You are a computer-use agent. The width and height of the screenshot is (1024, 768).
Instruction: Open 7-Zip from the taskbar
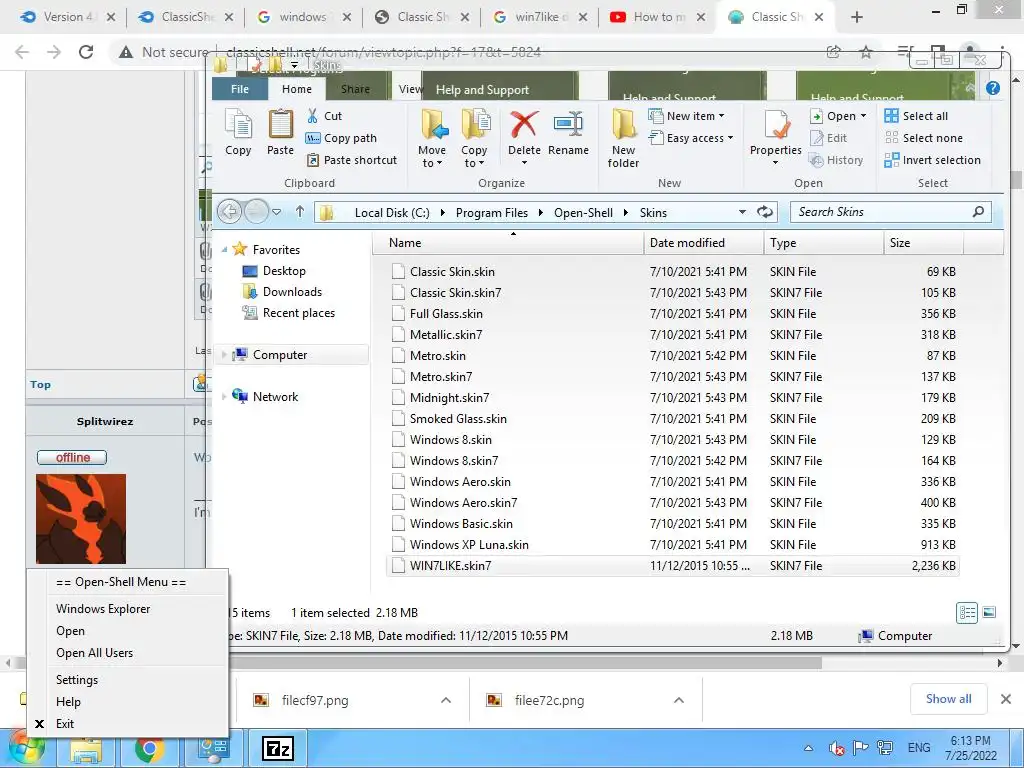(x=278, y=749)
